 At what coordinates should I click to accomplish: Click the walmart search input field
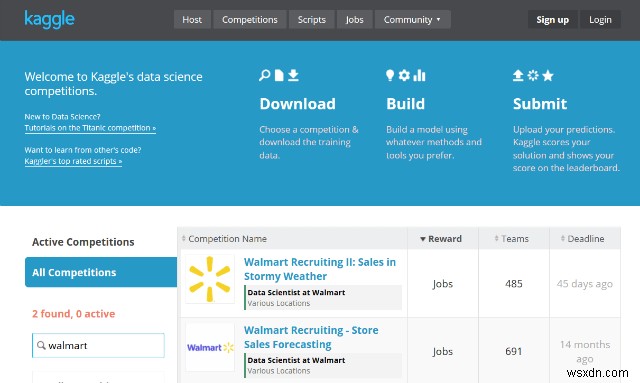point(98,345)
